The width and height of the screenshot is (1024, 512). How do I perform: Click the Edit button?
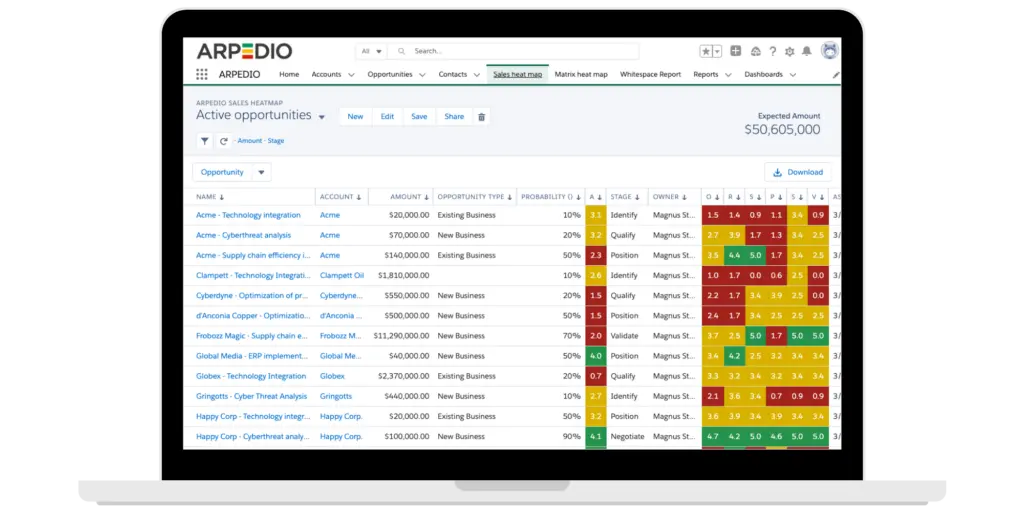(387, 117)
